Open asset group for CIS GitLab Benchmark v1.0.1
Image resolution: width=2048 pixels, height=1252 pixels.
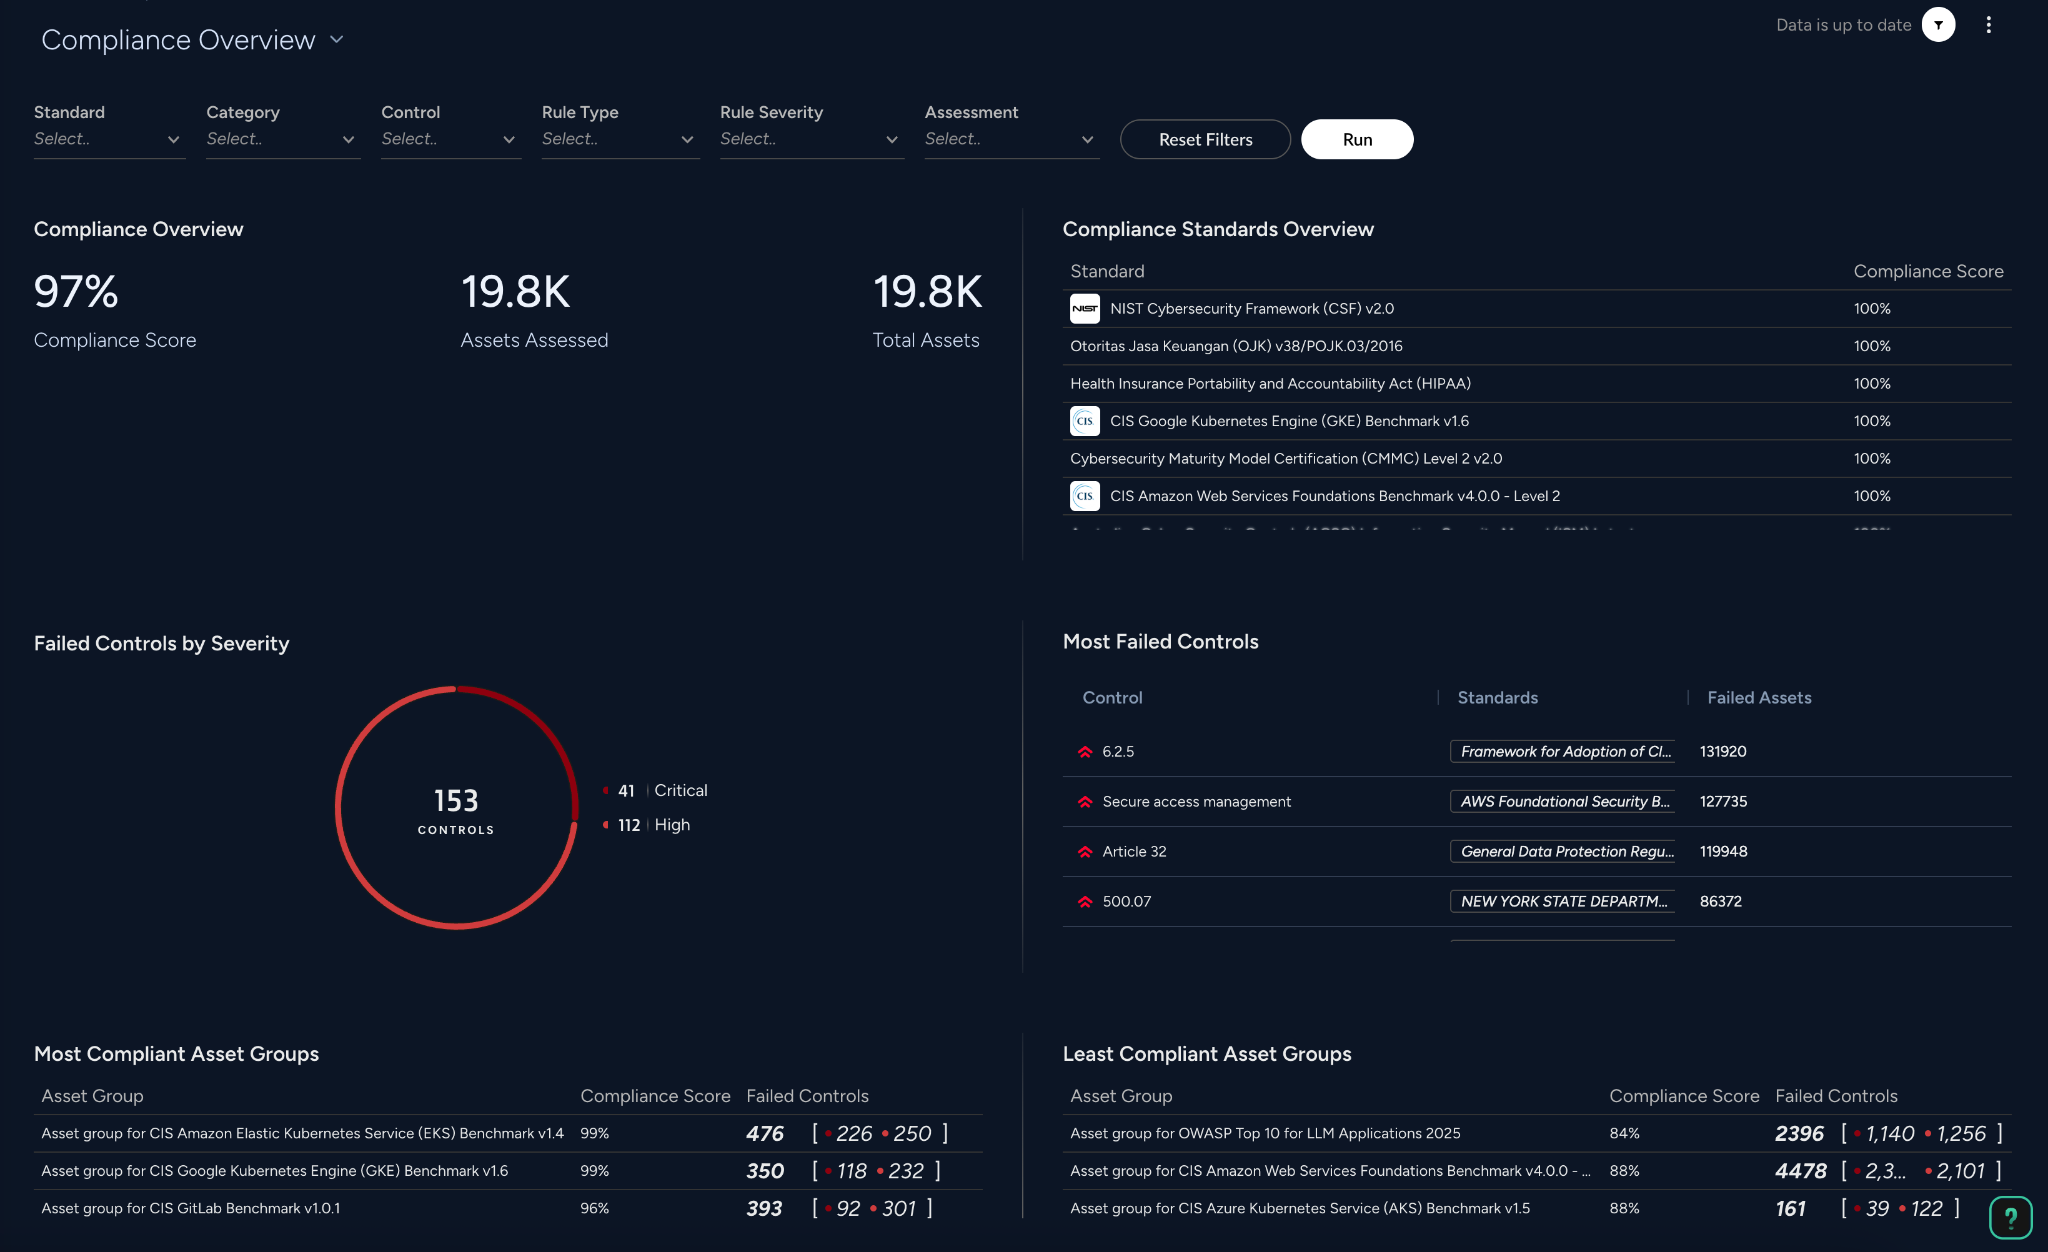[x=190, y=1209]
